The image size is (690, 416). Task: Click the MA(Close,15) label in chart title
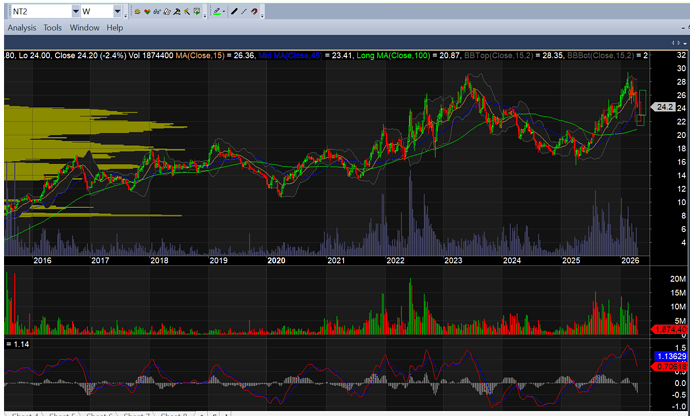(200, 55)
